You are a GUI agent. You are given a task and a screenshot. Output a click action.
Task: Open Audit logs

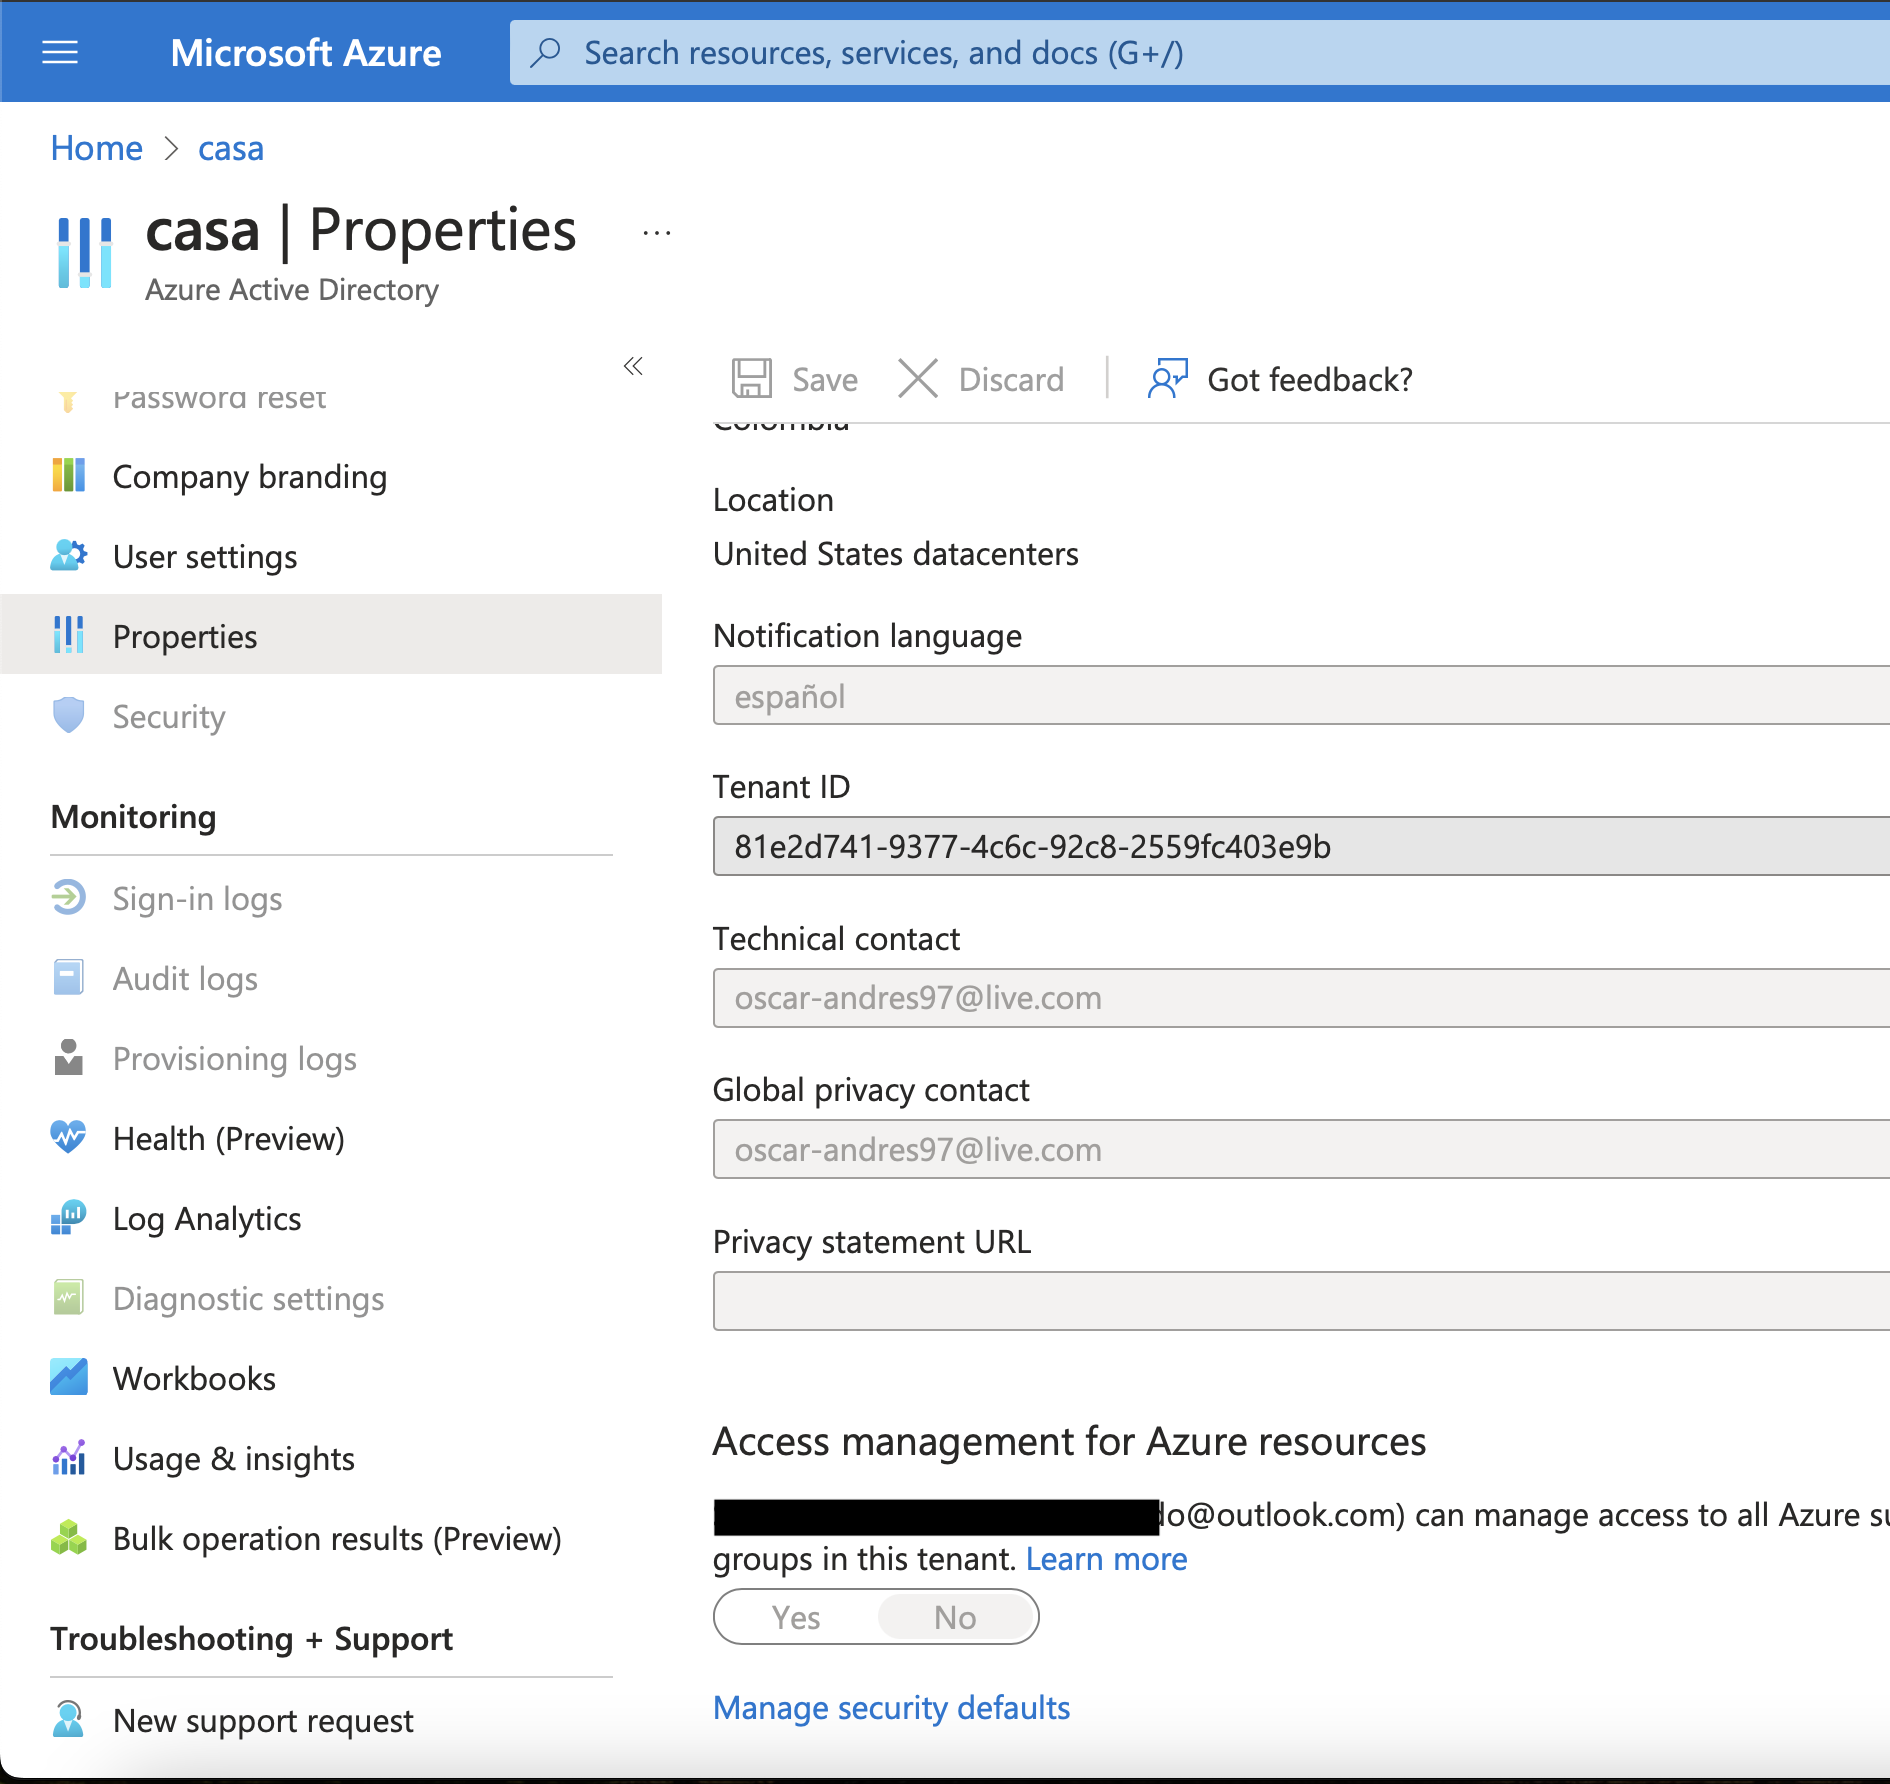pos(184,978)
